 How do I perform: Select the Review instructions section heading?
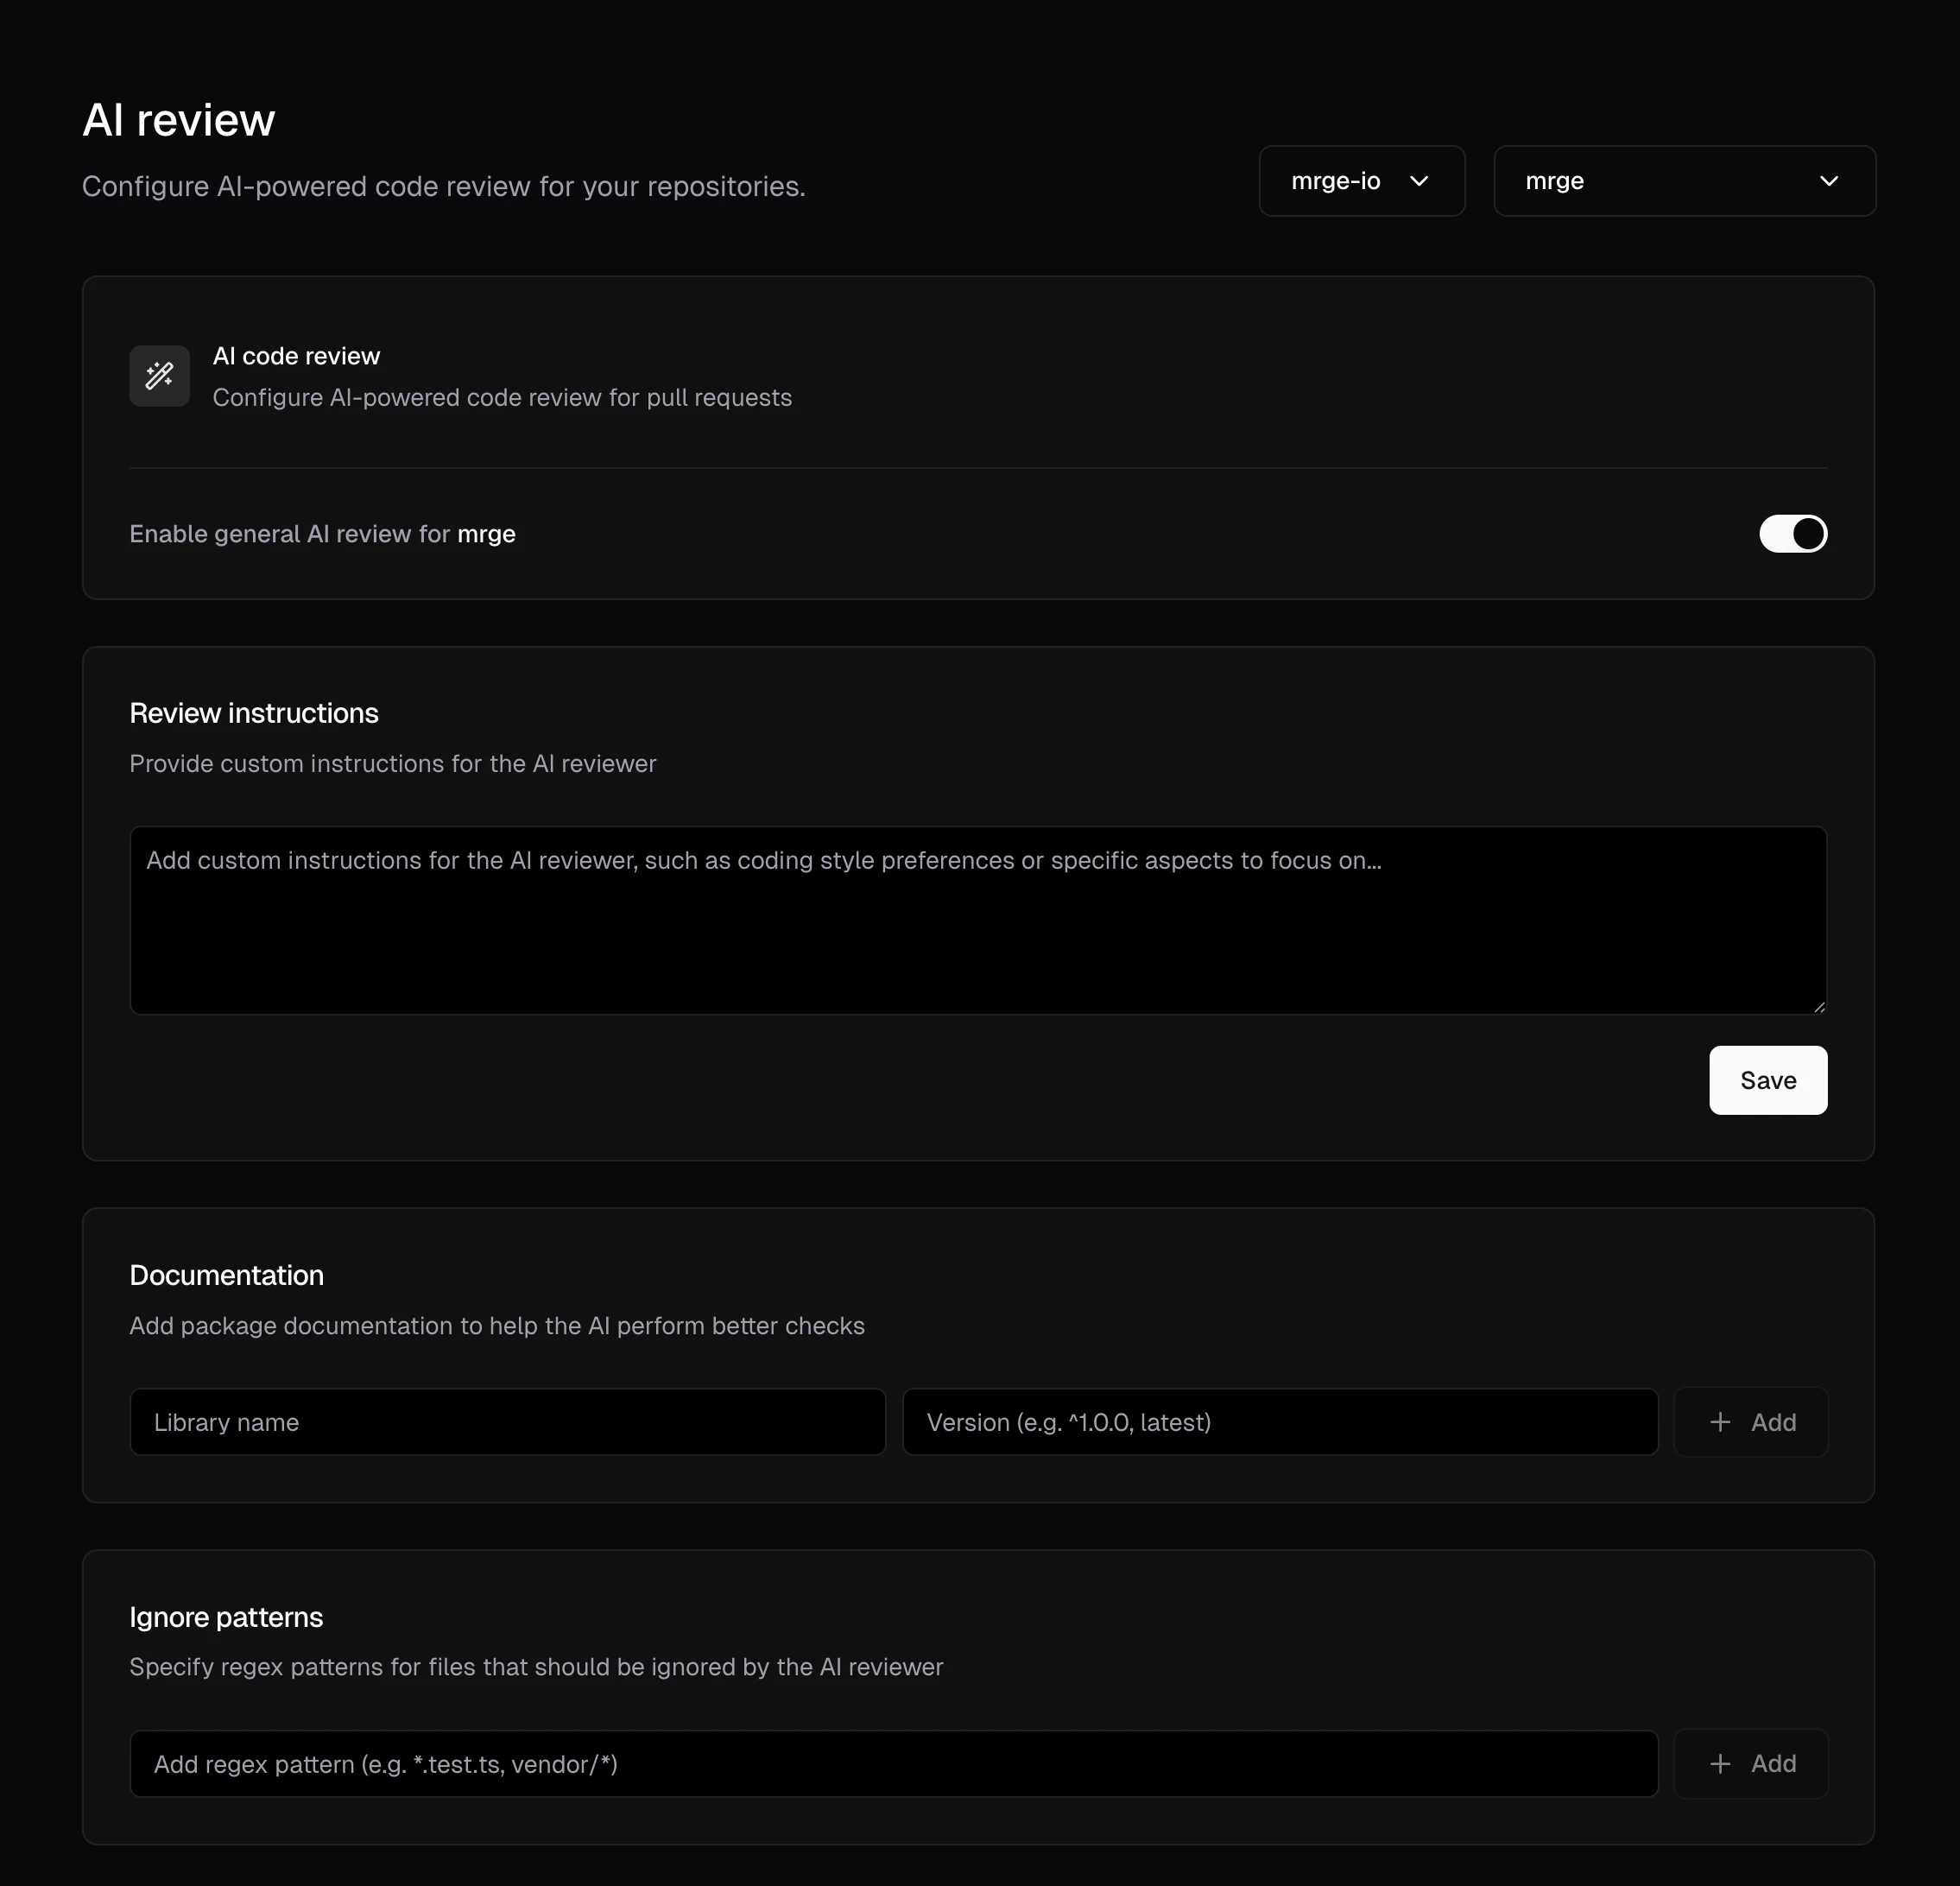(253, 713)
